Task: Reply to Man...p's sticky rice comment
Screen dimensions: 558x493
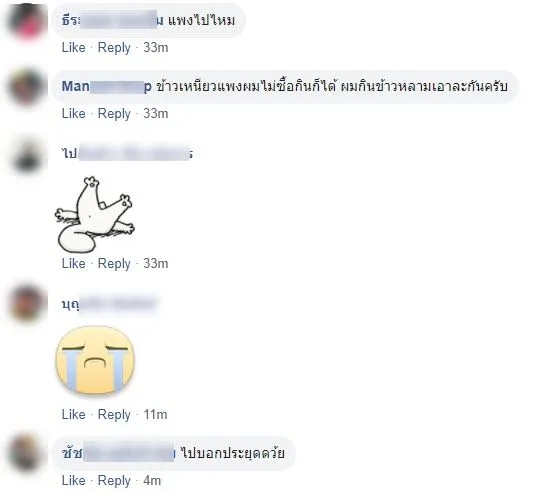Action: click(x=114, y=114)
